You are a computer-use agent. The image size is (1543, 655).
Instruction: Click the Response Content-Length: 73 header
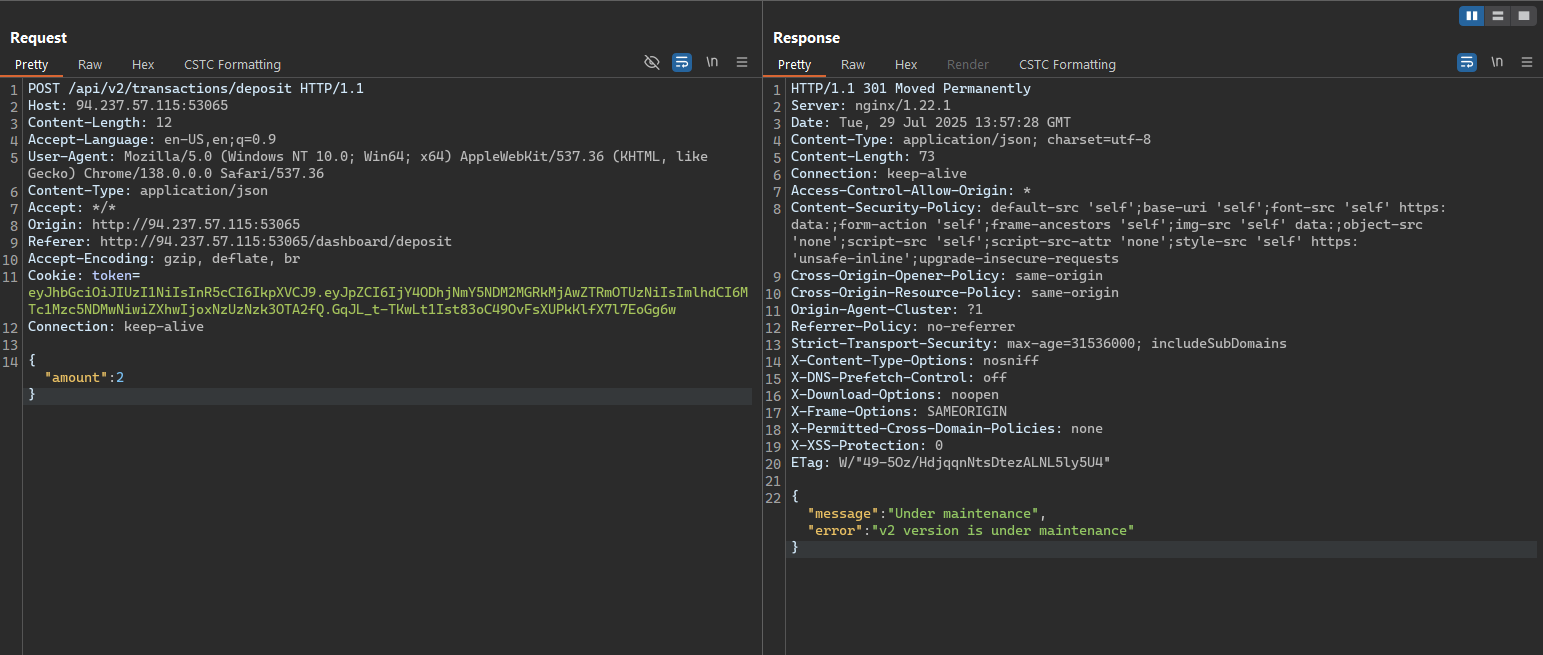(863, 156)
